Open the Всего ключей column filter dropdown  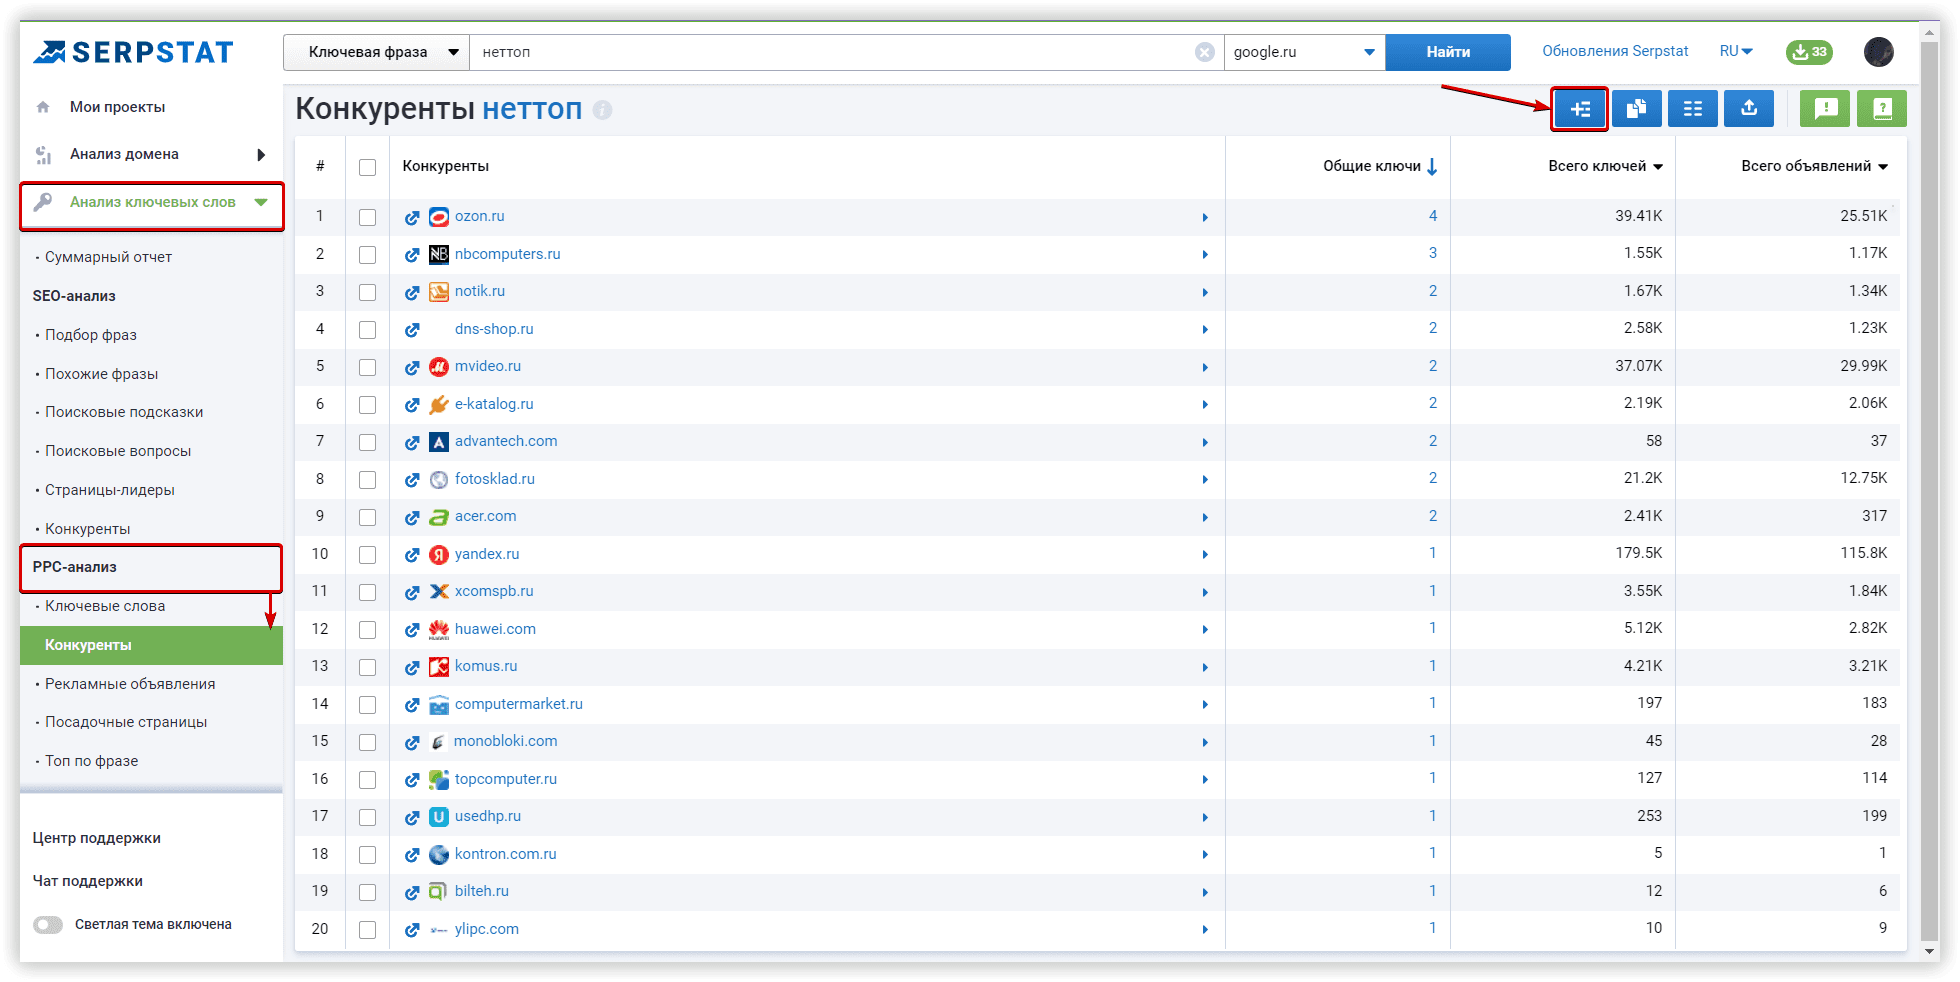click(1658, 167)
